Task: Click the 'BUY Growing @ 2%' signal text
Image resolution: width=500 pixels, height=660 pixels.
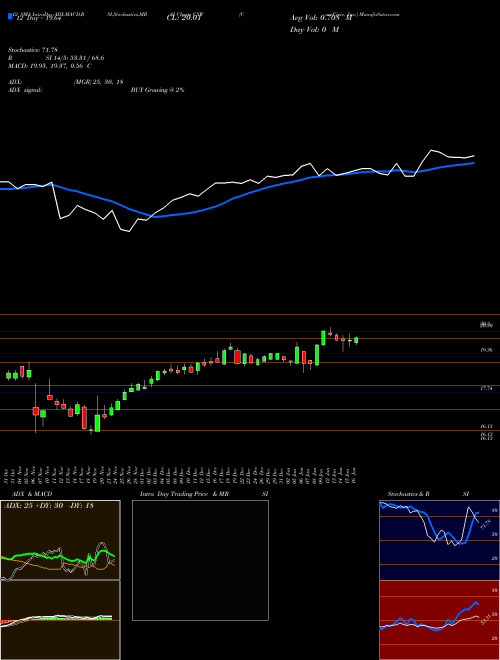Action: coord(157,90)
